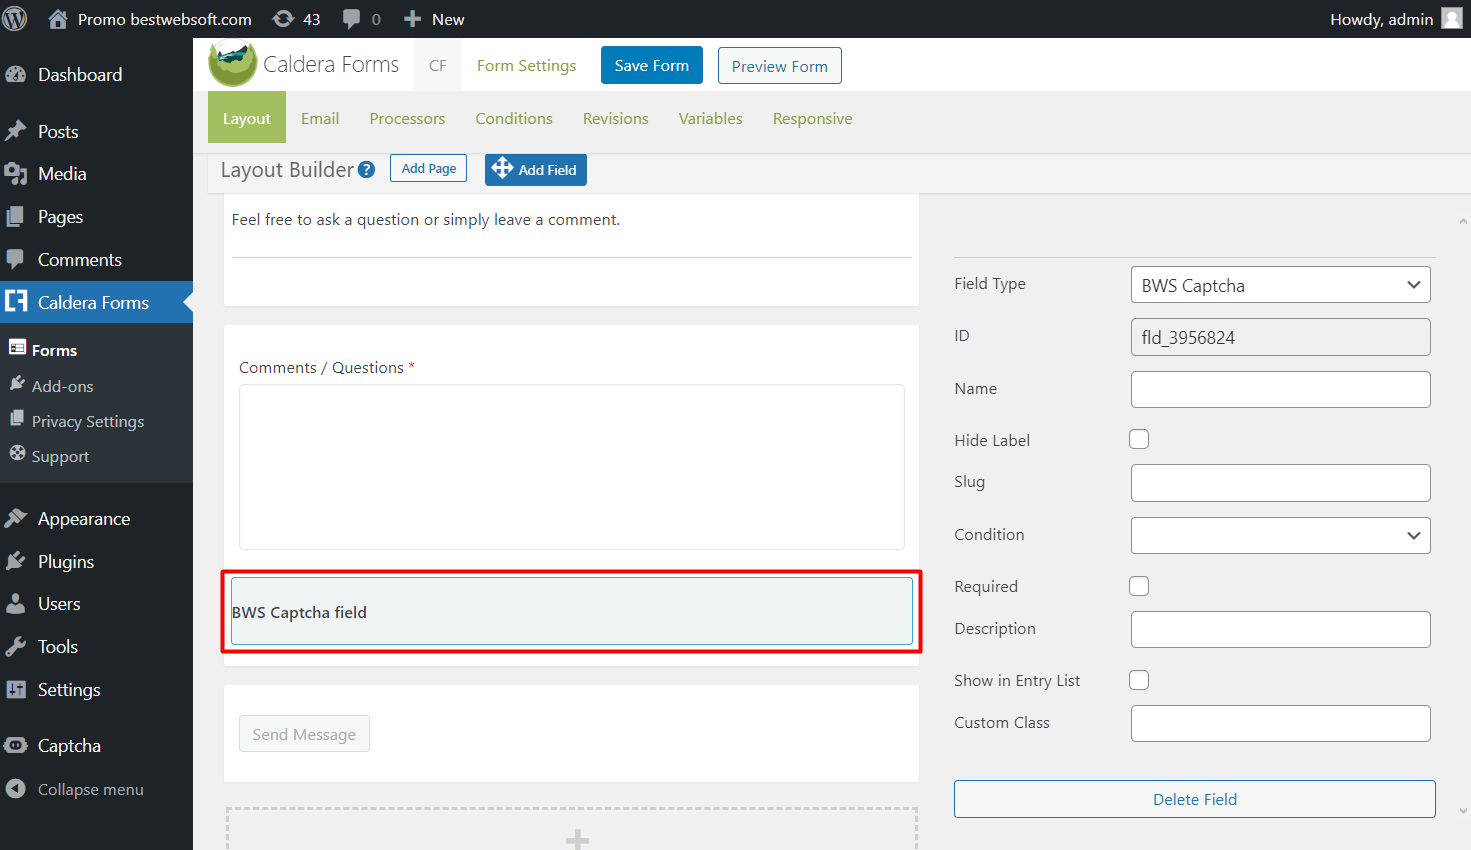Click the Feel free to ask text
The width and height of the screenshot is (1471, 850).
tap(426, 220)
